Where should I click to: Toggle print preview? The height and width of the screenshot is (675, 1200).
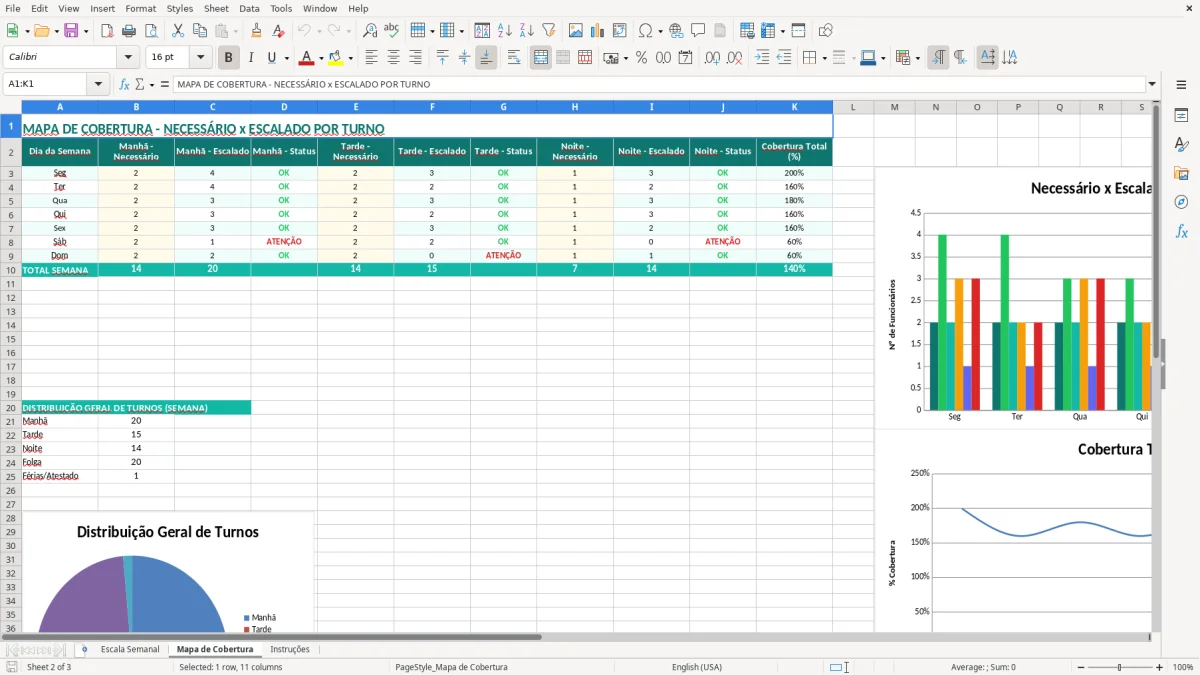click(151, 31)
